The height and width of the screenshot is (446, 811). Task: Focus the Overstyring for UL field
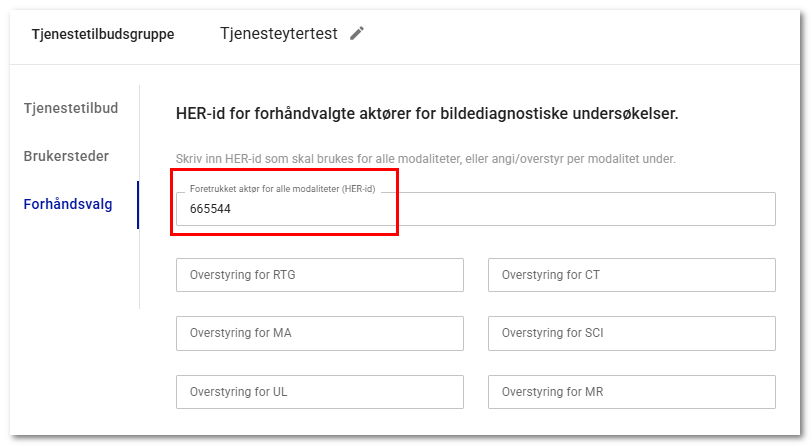(319, 392)
